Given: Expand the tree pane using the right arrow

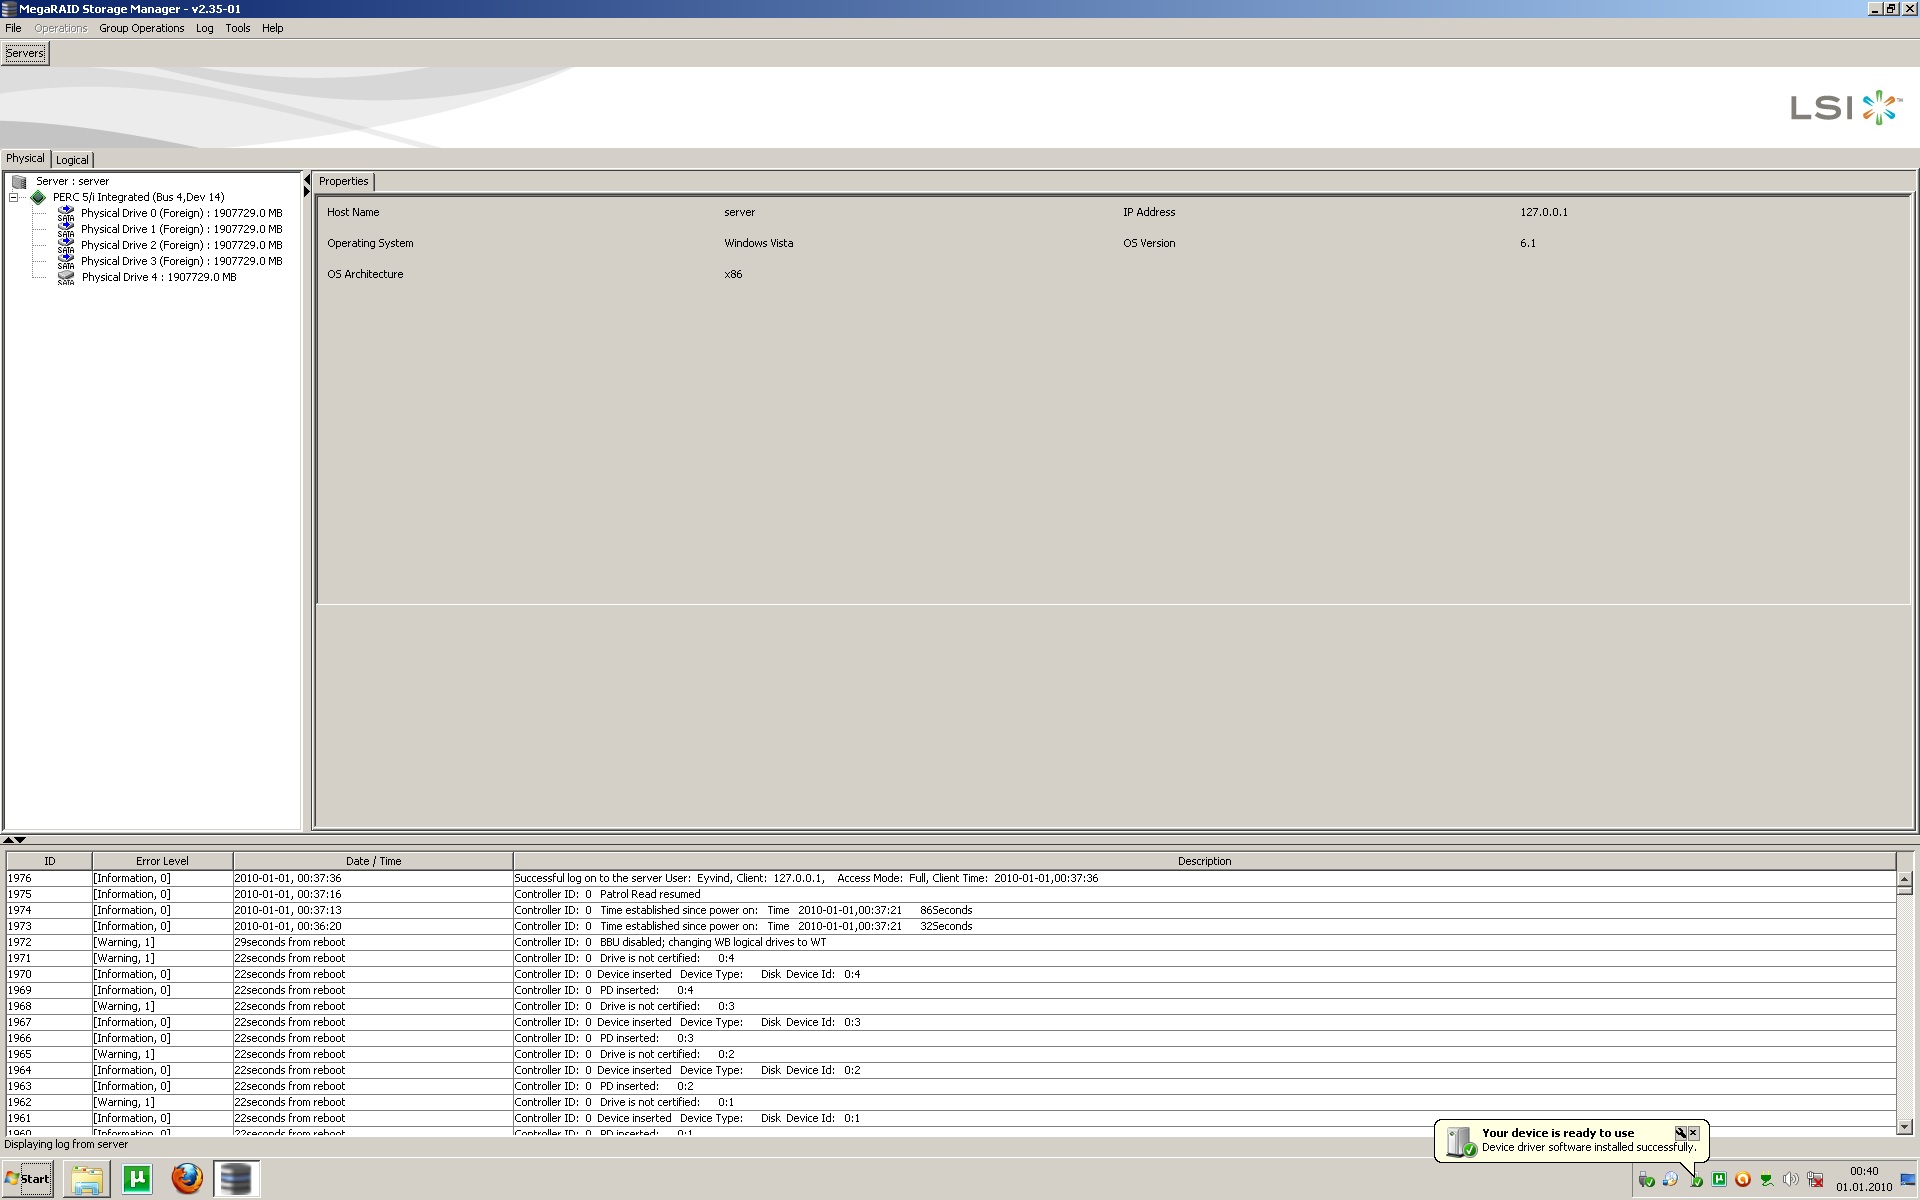Looking at the screenshot, I should tap(307, 192).
